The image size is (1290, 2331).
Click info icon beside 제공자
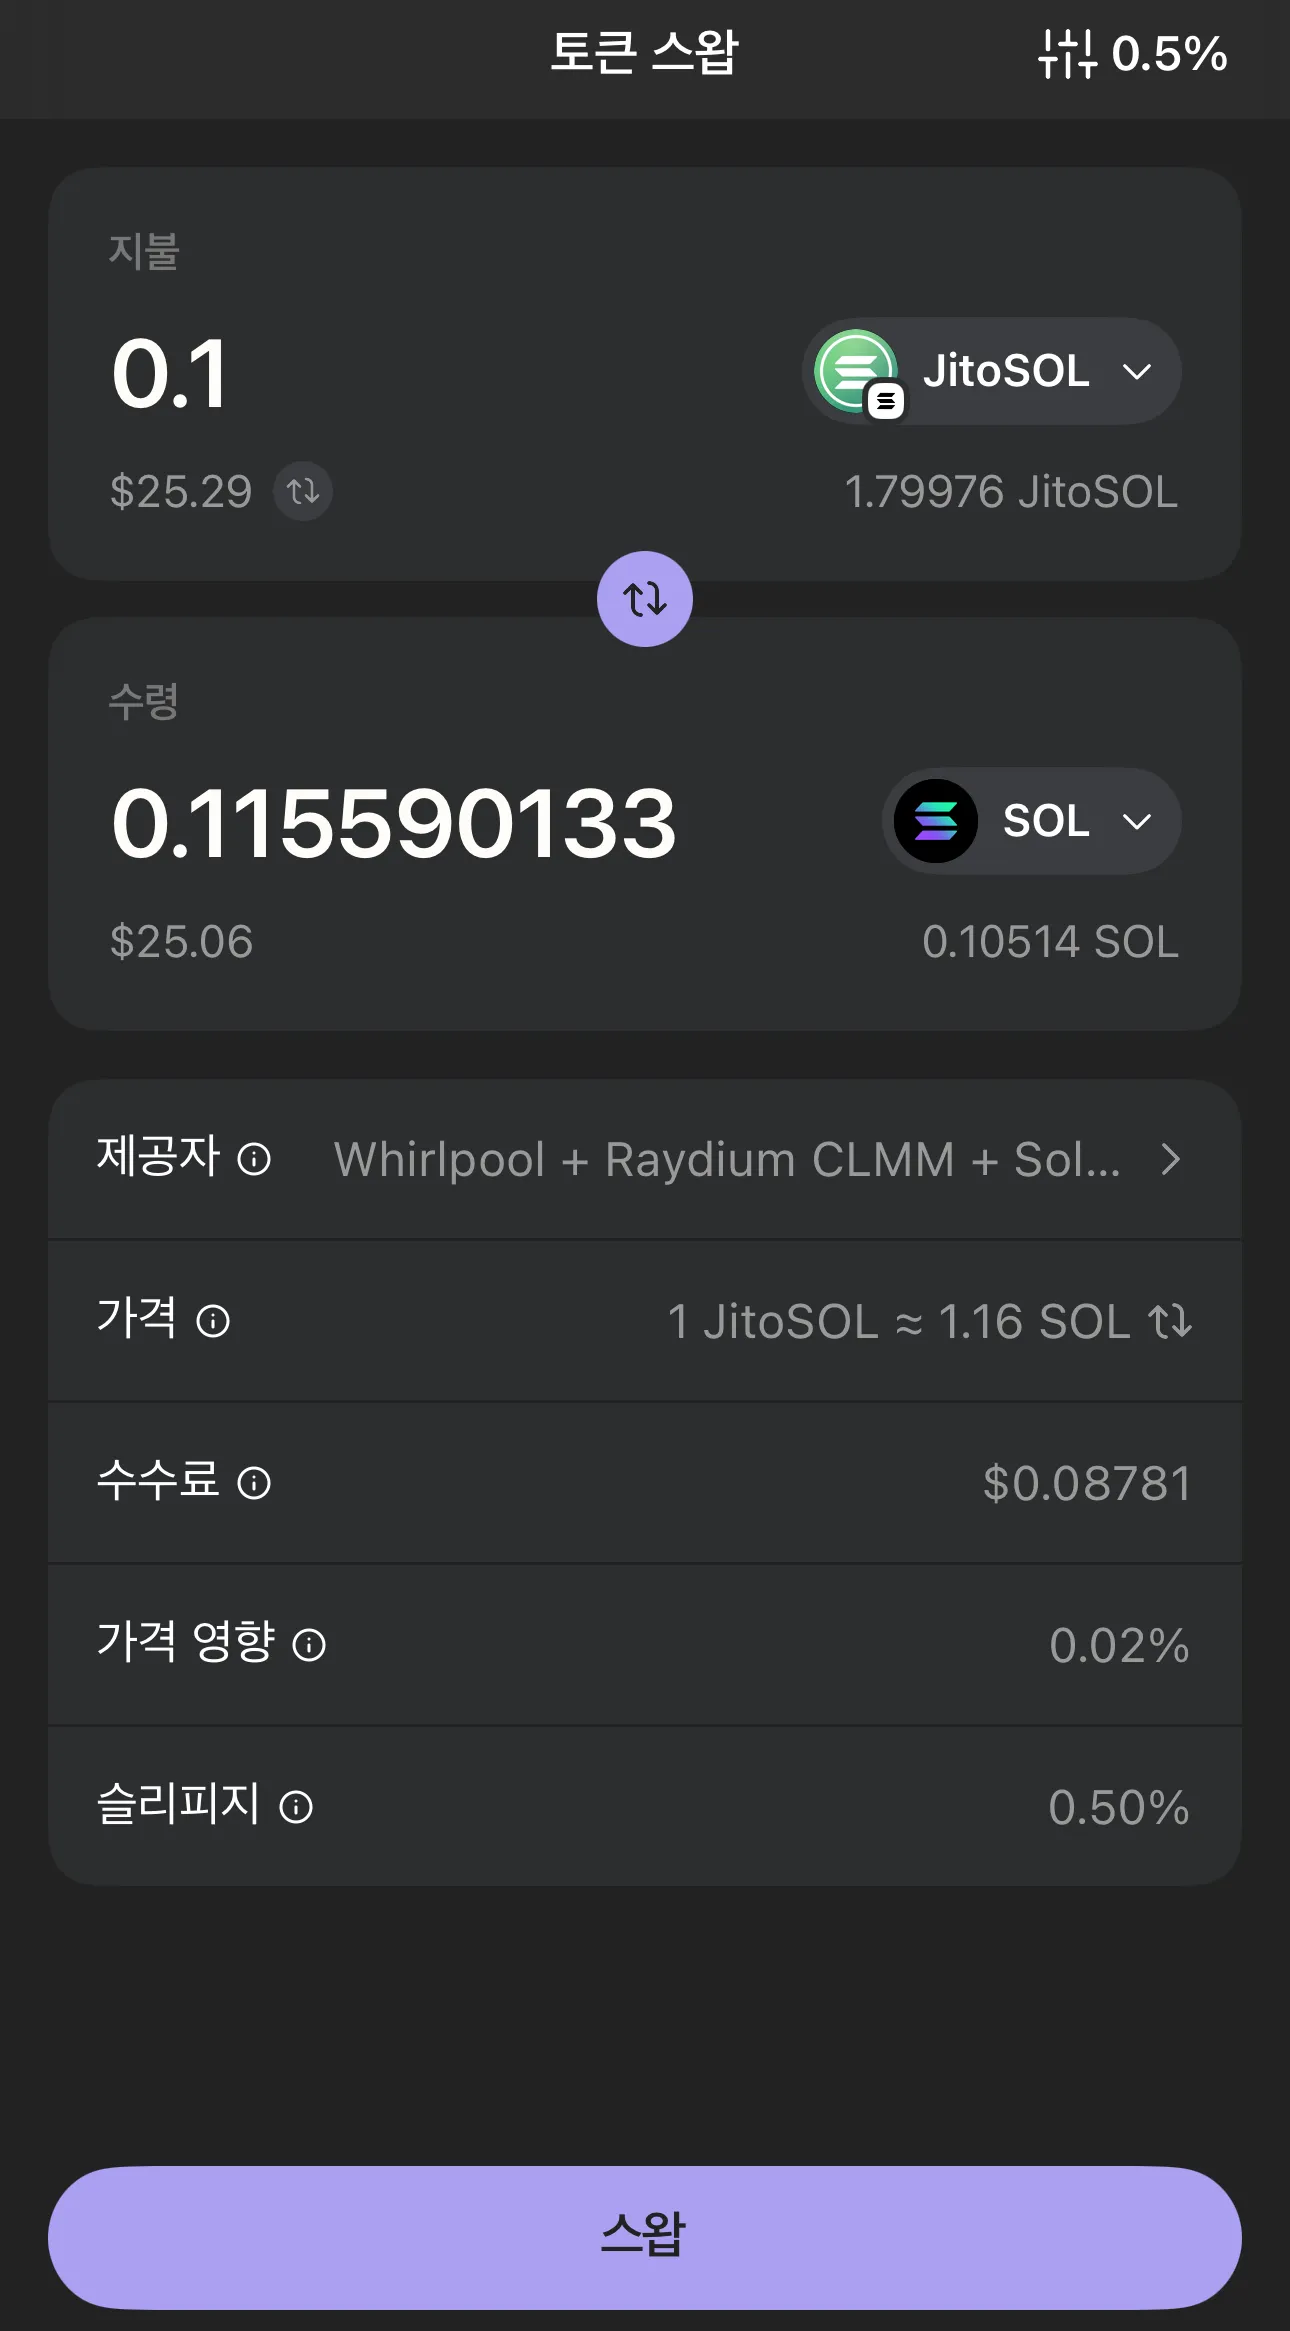[254, 1159]
